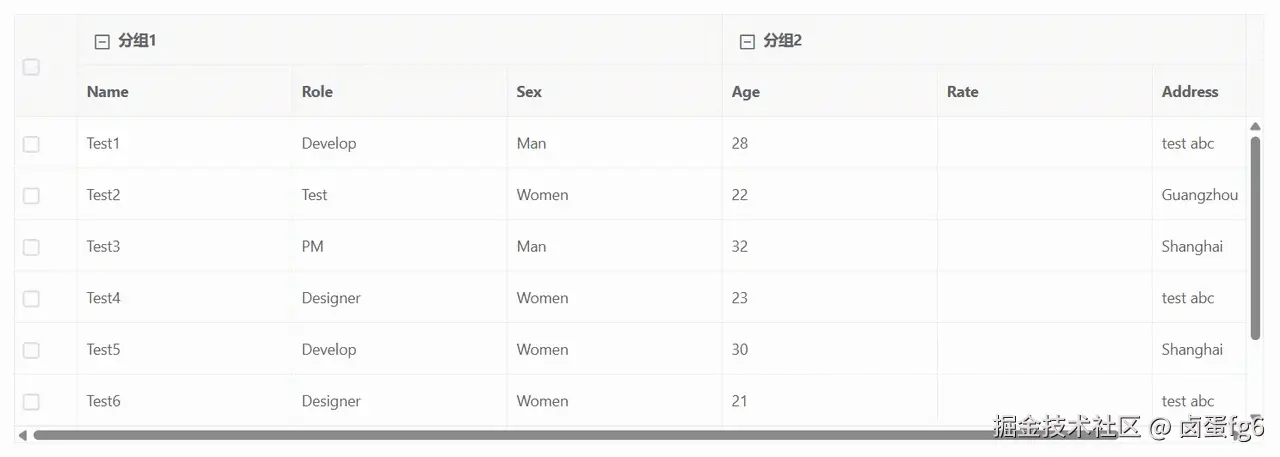Collapse the 分组1 column group

pyautogui.click(x=101, y=41)
